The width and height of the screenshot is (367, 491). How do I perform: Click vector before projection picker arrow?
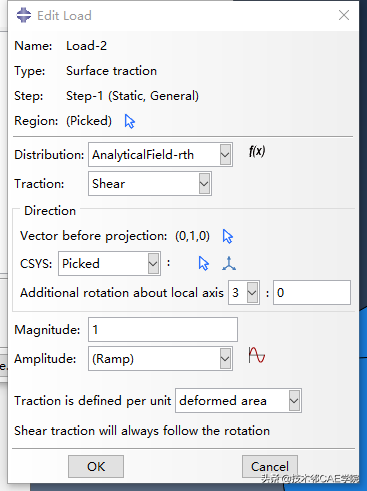pos(227,236)
